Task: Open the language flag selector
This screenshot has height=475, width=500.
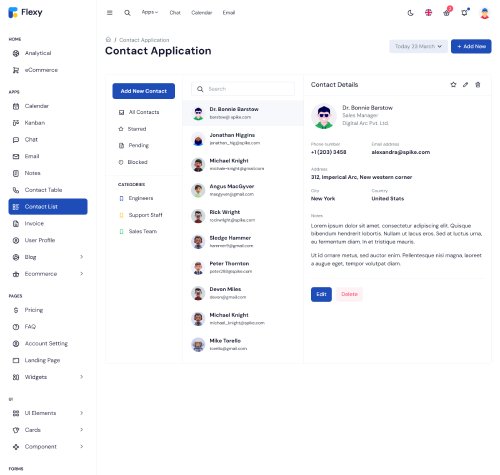Action: [428, 13]
